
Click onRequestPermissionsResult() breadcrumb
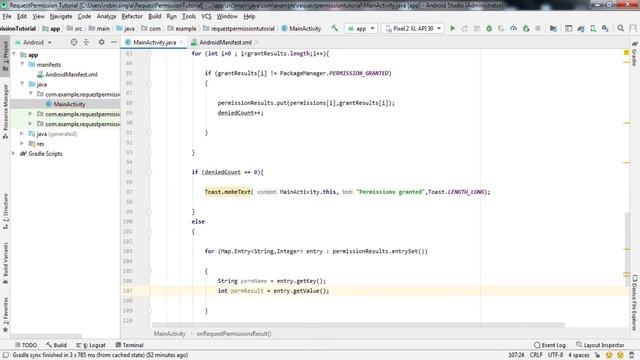point(234,333)
